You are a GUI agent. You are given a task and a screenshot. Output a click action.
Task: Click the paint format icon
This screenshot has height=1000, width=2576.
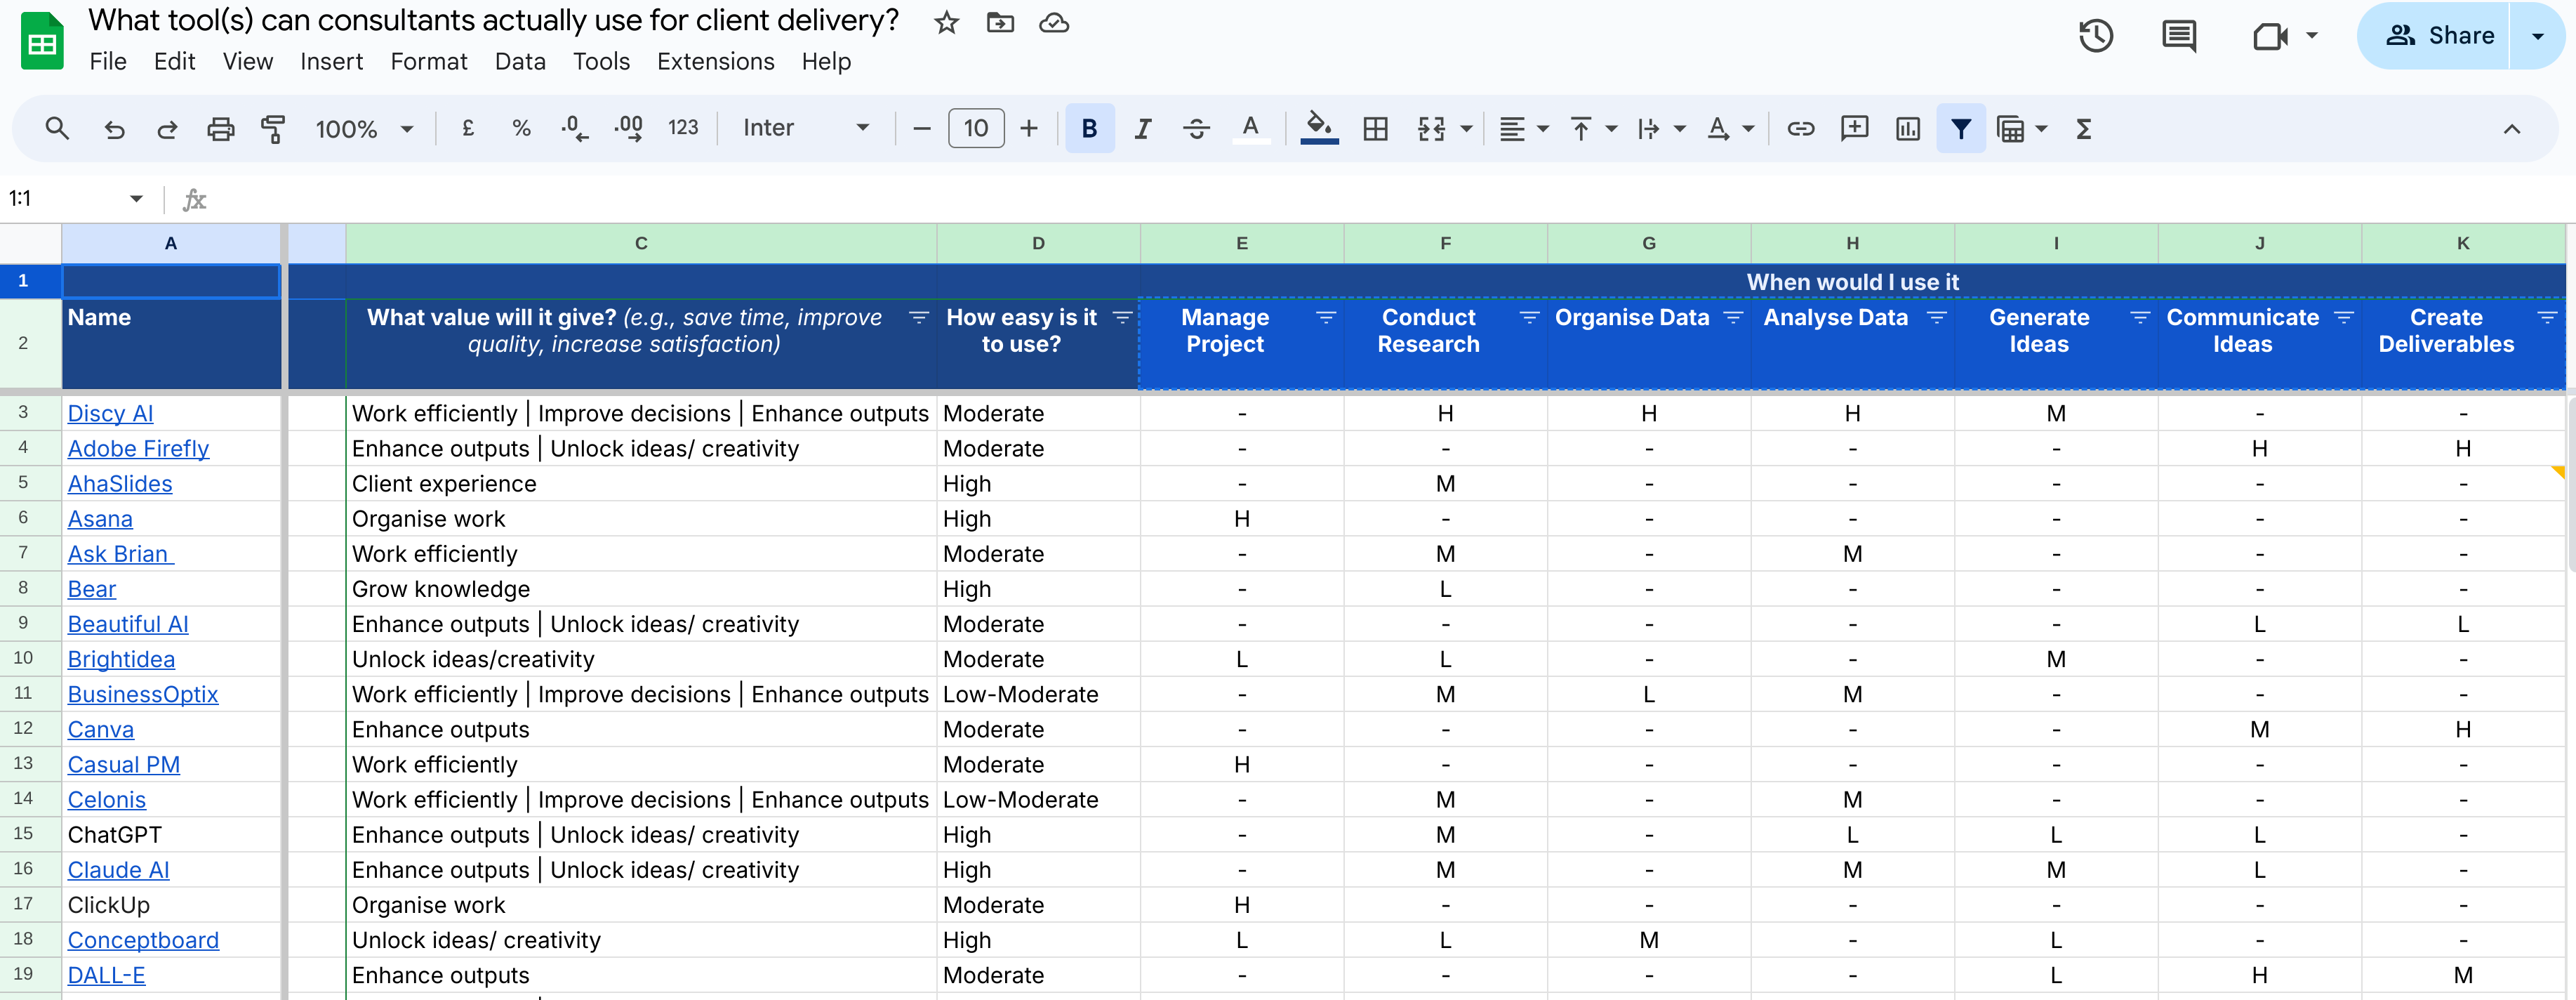(273, 129)
